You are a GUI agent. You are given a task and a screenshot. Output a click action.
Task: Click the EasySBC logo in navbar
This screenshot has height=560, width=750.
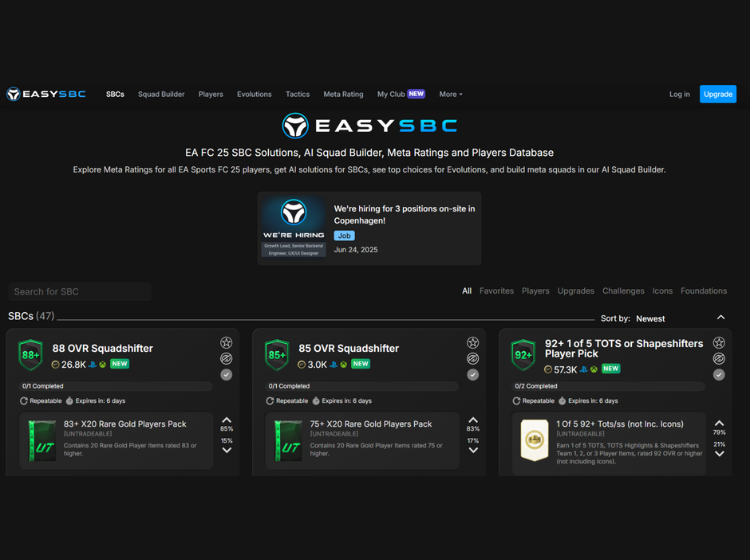point(46,94)
